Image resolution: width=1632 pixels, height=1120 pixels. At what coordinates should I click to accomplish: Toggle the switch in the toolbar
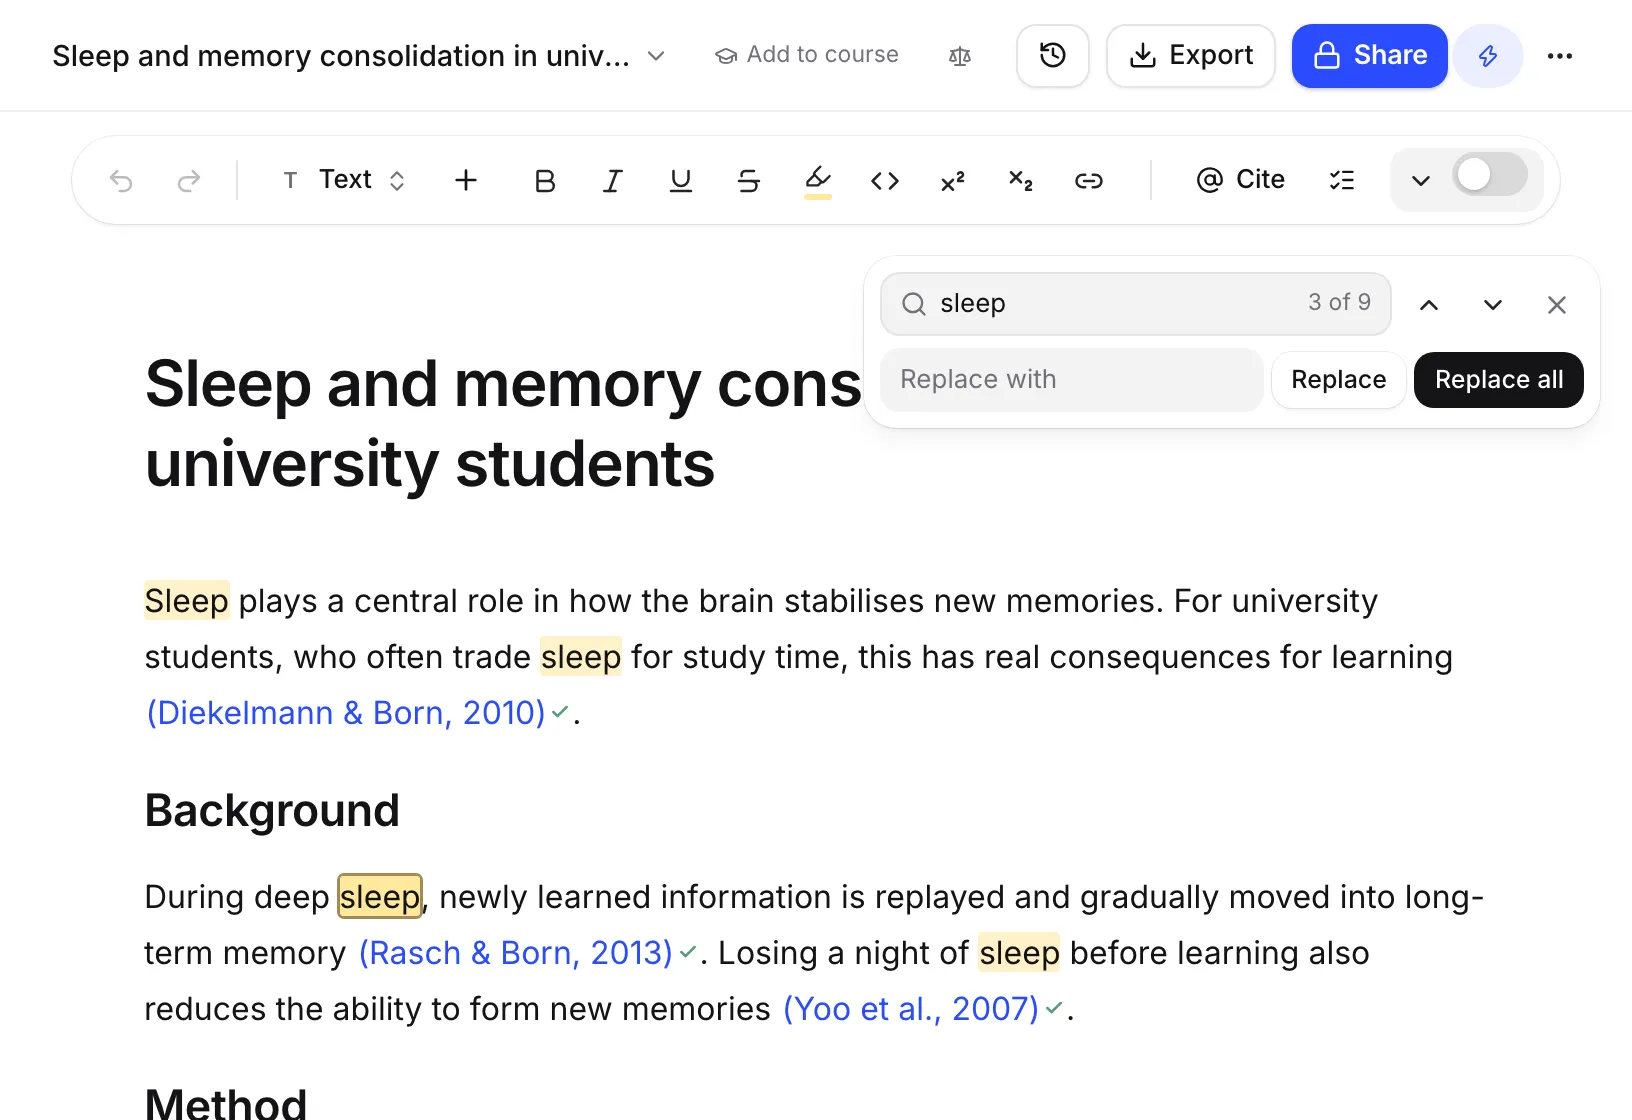1490,176
